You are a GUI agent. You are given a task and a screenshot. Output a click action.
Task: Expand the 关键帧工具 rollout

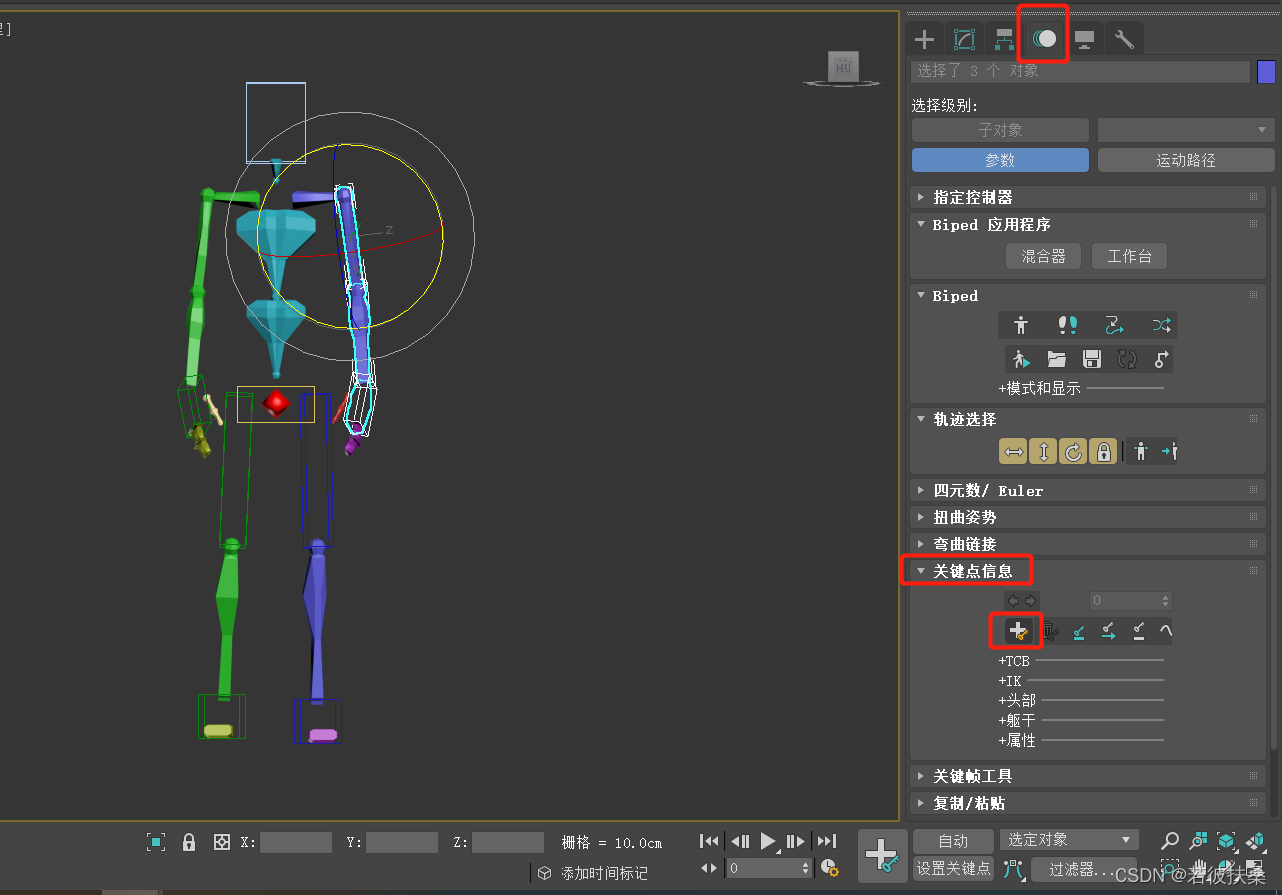1088,776
